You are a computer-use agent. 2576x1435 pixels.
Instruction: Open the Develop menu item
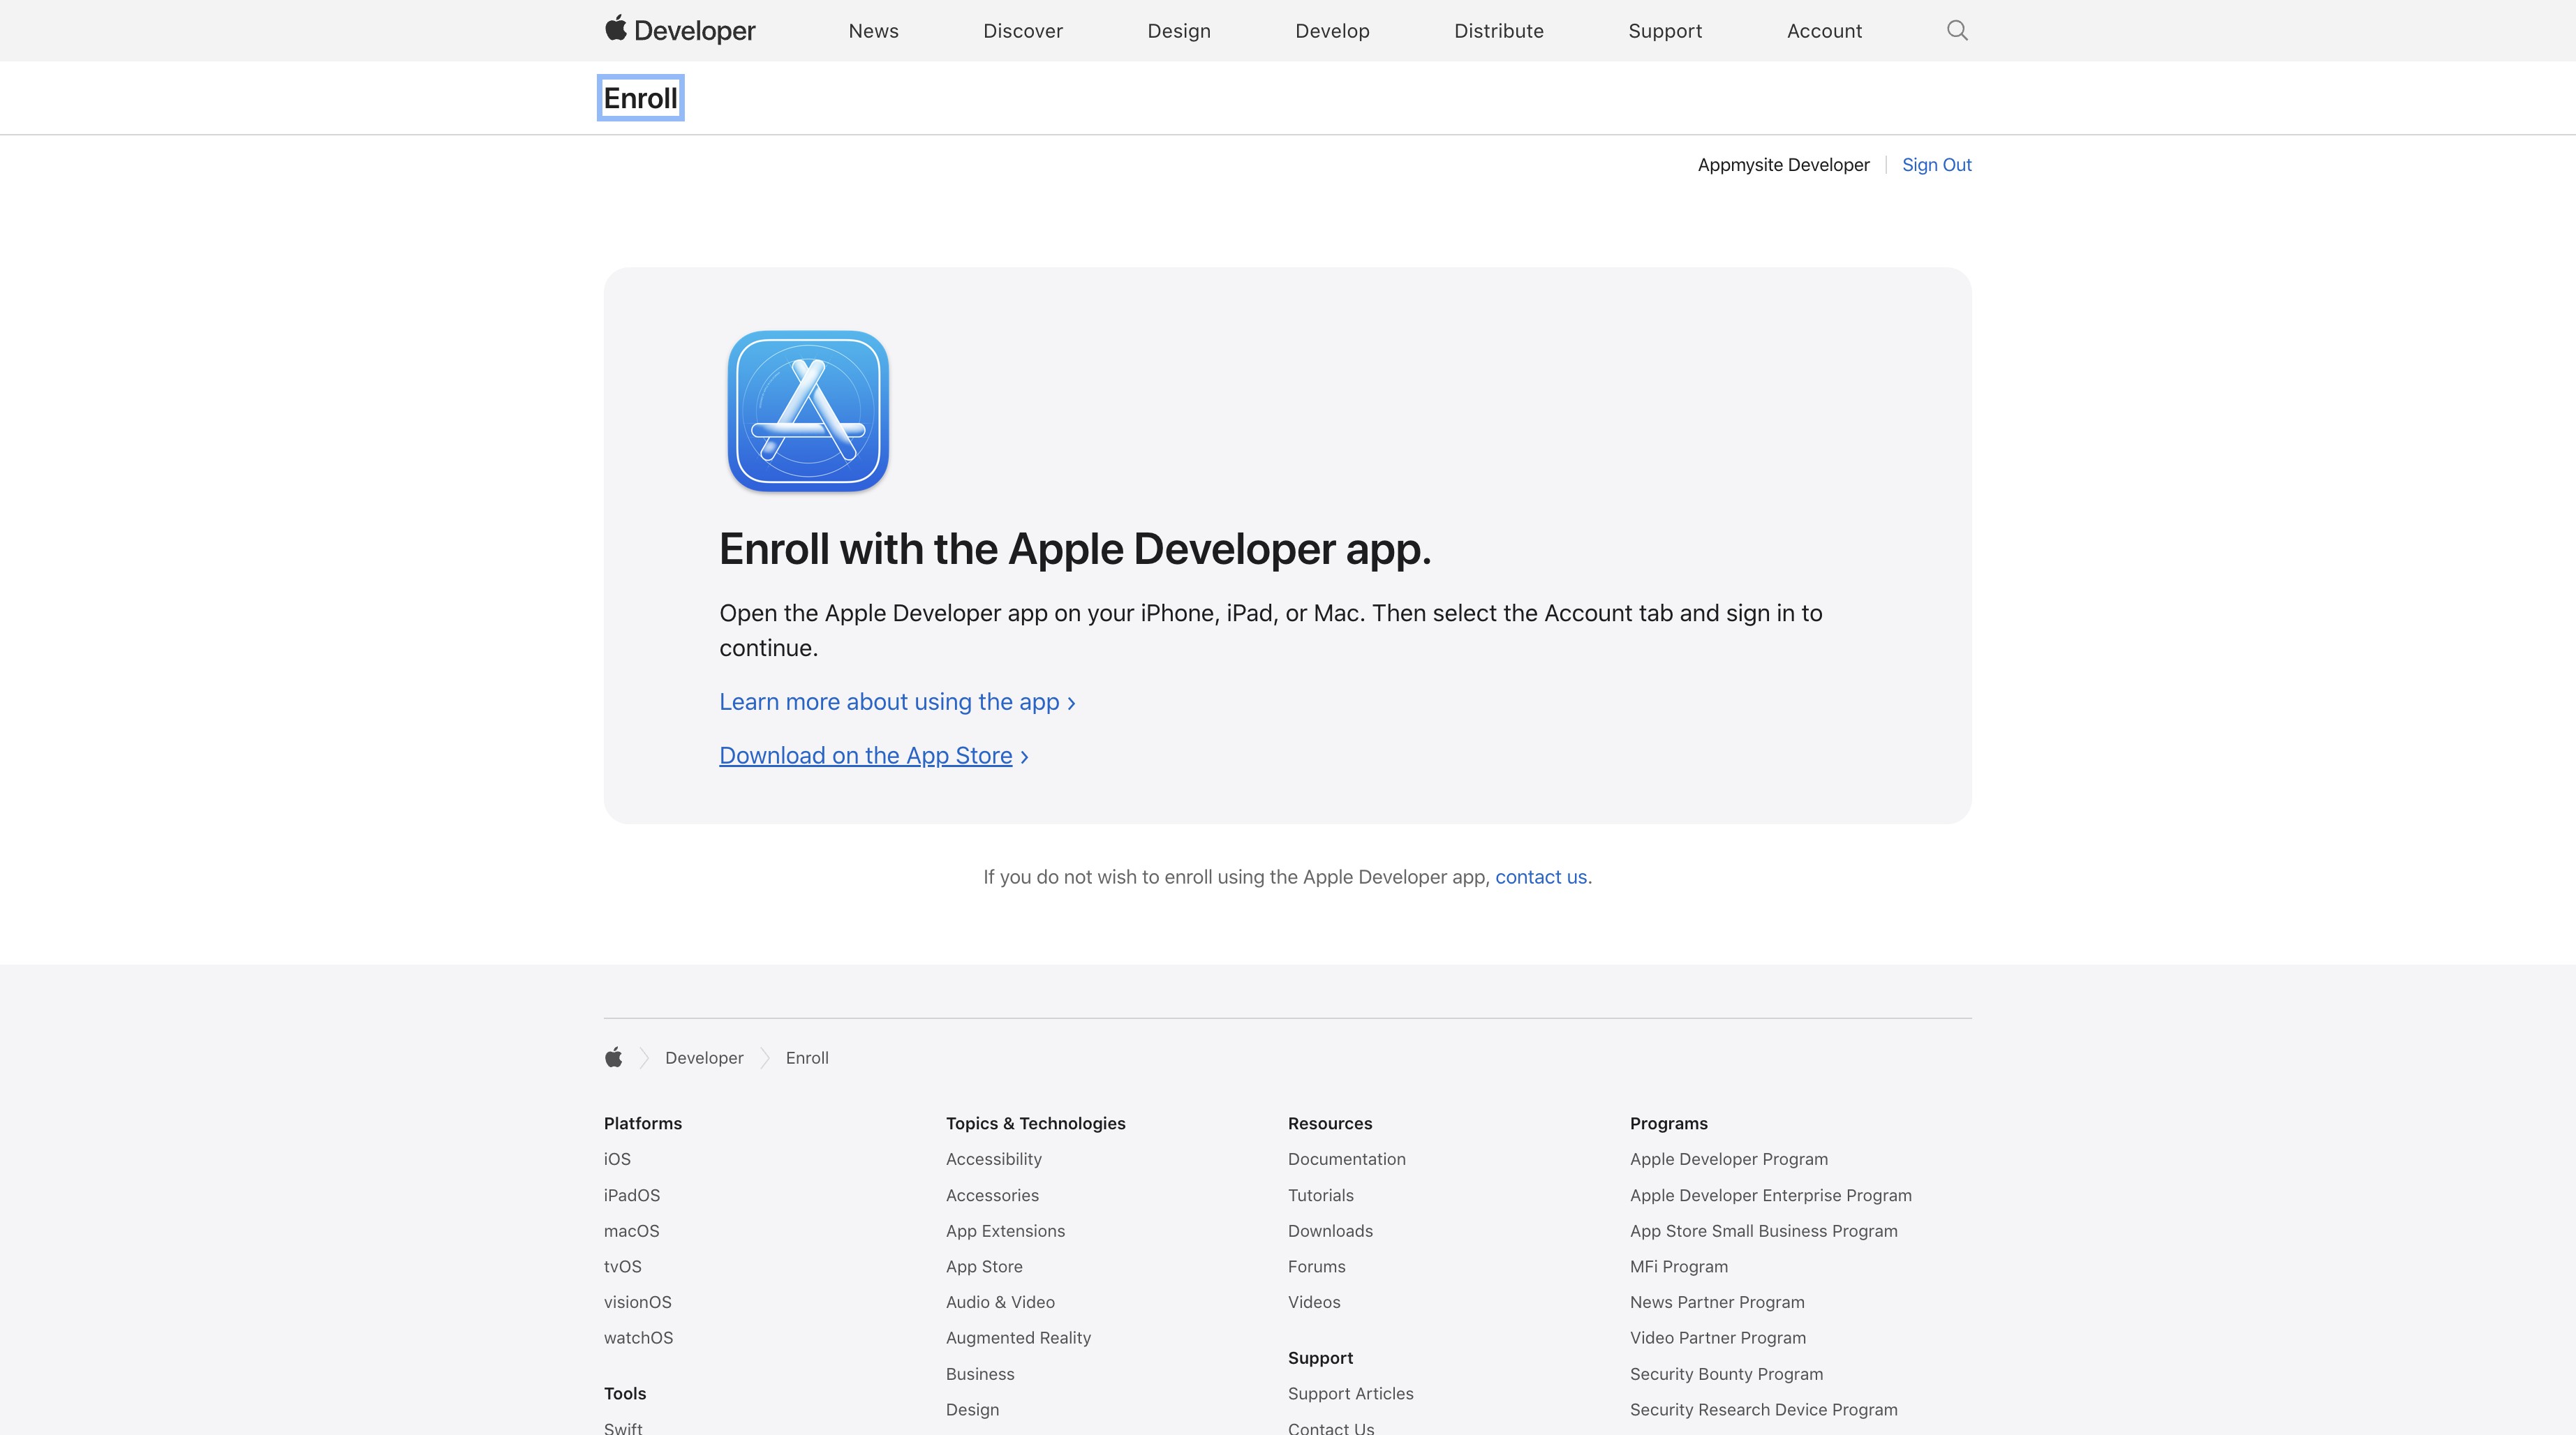pyautogui.click(x=1332, y=31)
